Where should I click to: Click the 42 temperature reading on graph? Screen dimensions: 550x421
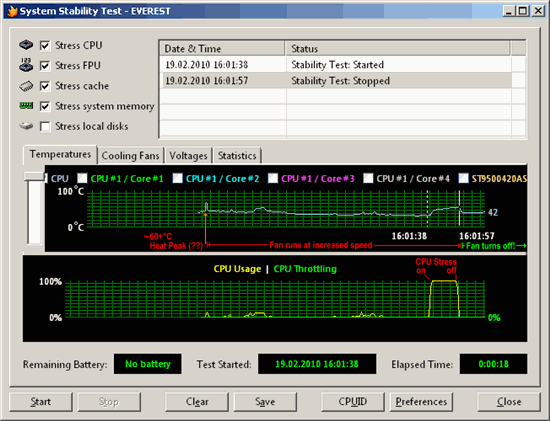pyautogui.click(x=493, y=212)
